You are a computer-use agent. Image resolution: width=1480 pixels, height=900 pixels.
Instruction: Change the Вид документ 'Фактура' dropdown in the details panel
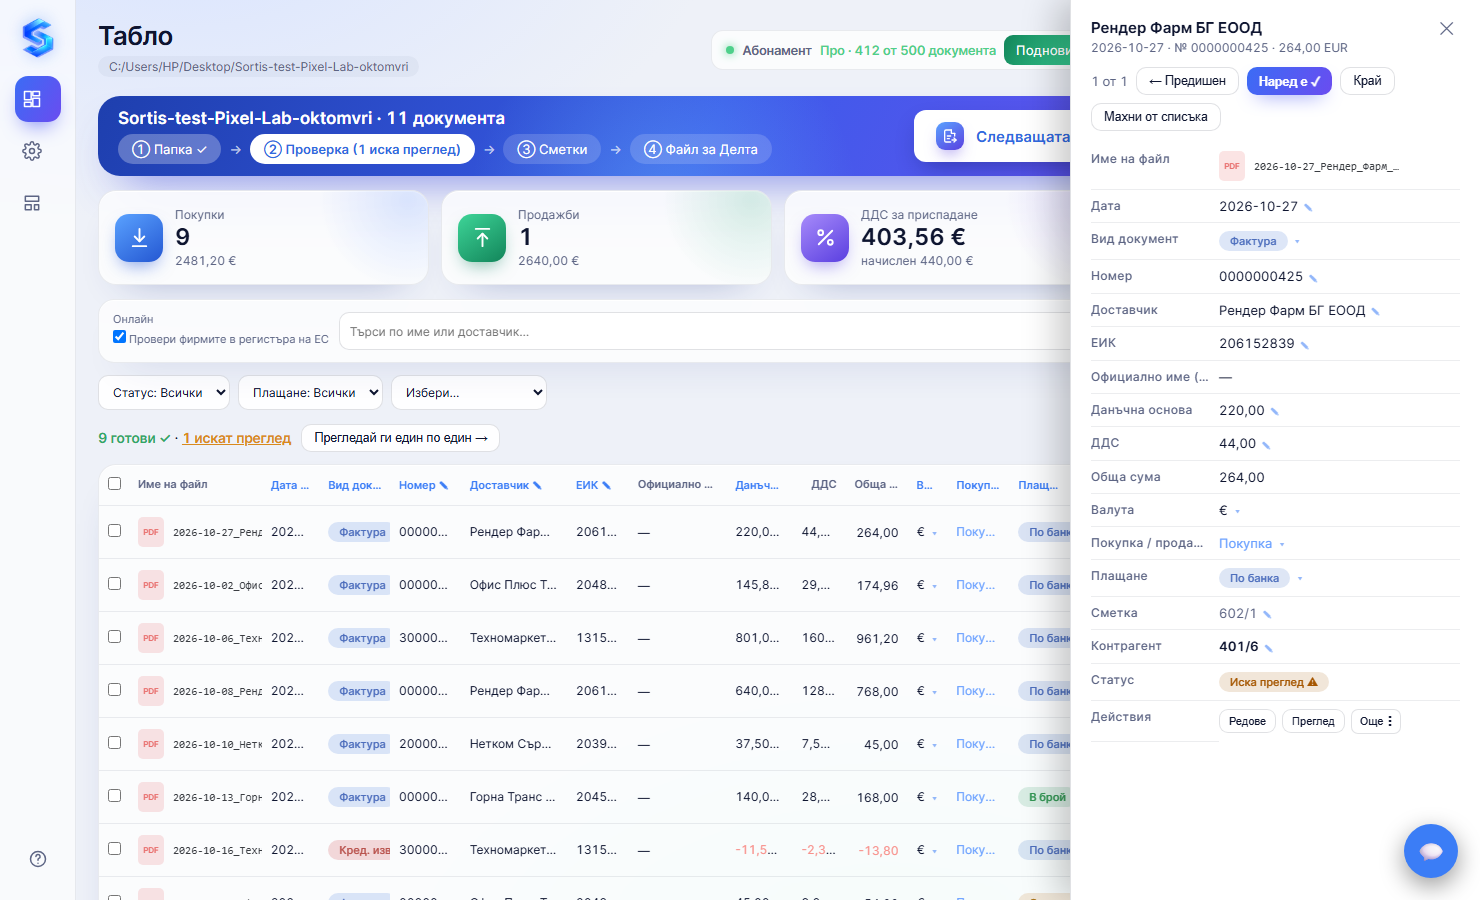tap(1260, 241)
